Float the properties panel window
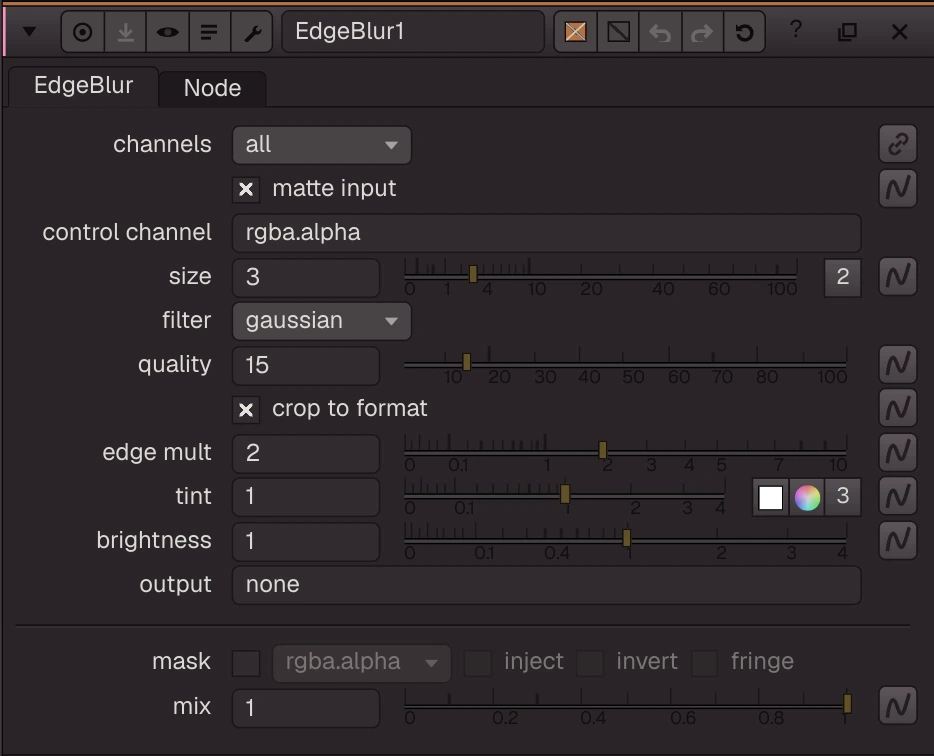Viewport: 934px width, 756px height. coord(847,32)
